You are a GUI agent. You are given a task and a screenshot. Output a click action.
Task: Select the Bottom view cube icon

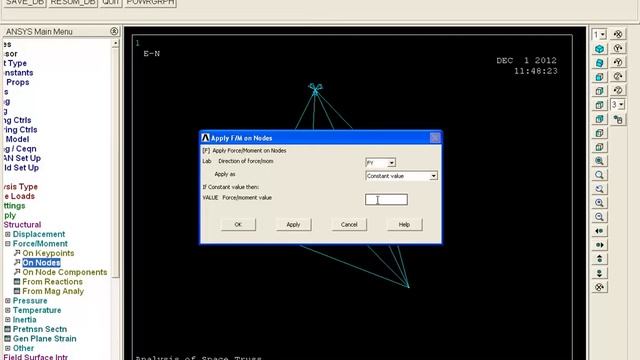coord(599,147)
